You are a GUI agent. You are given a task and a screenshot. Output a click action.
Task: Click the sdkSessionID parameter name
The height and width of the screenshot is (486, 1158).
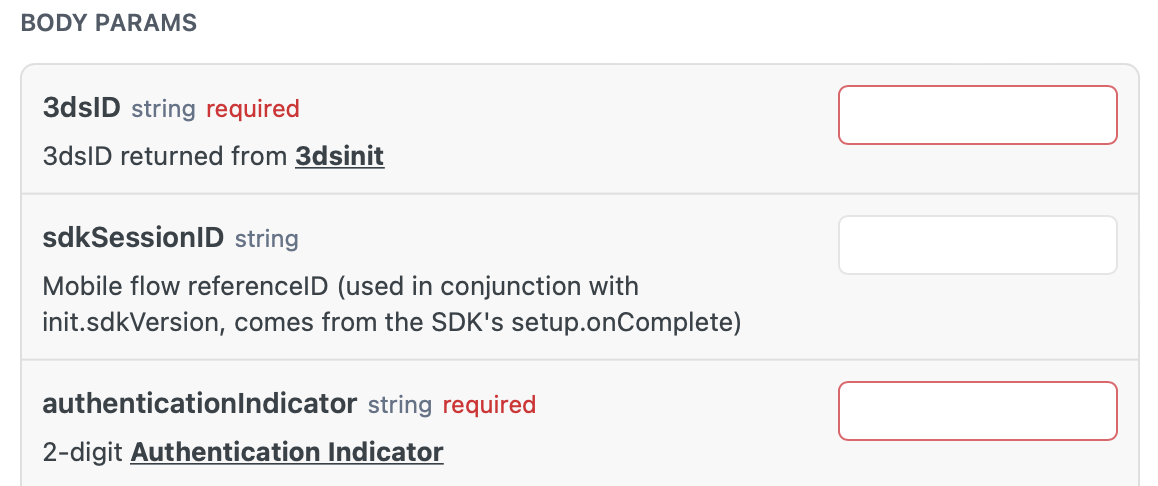click(x=133, y=238)
